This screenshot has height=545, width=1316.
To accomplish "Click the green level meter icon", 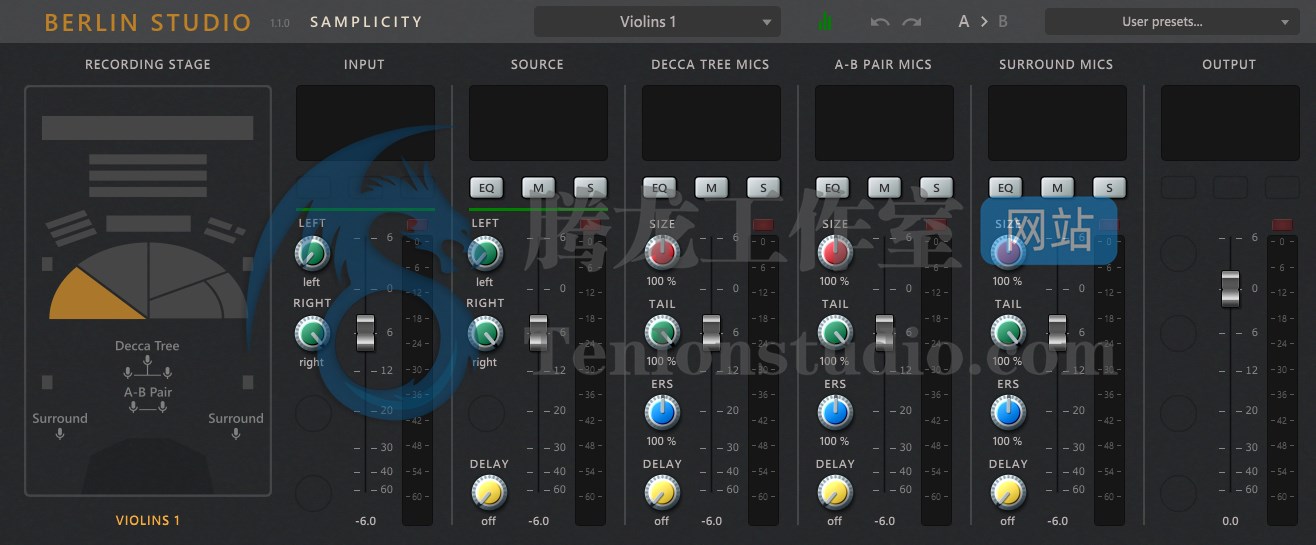I will pos(825,21).
